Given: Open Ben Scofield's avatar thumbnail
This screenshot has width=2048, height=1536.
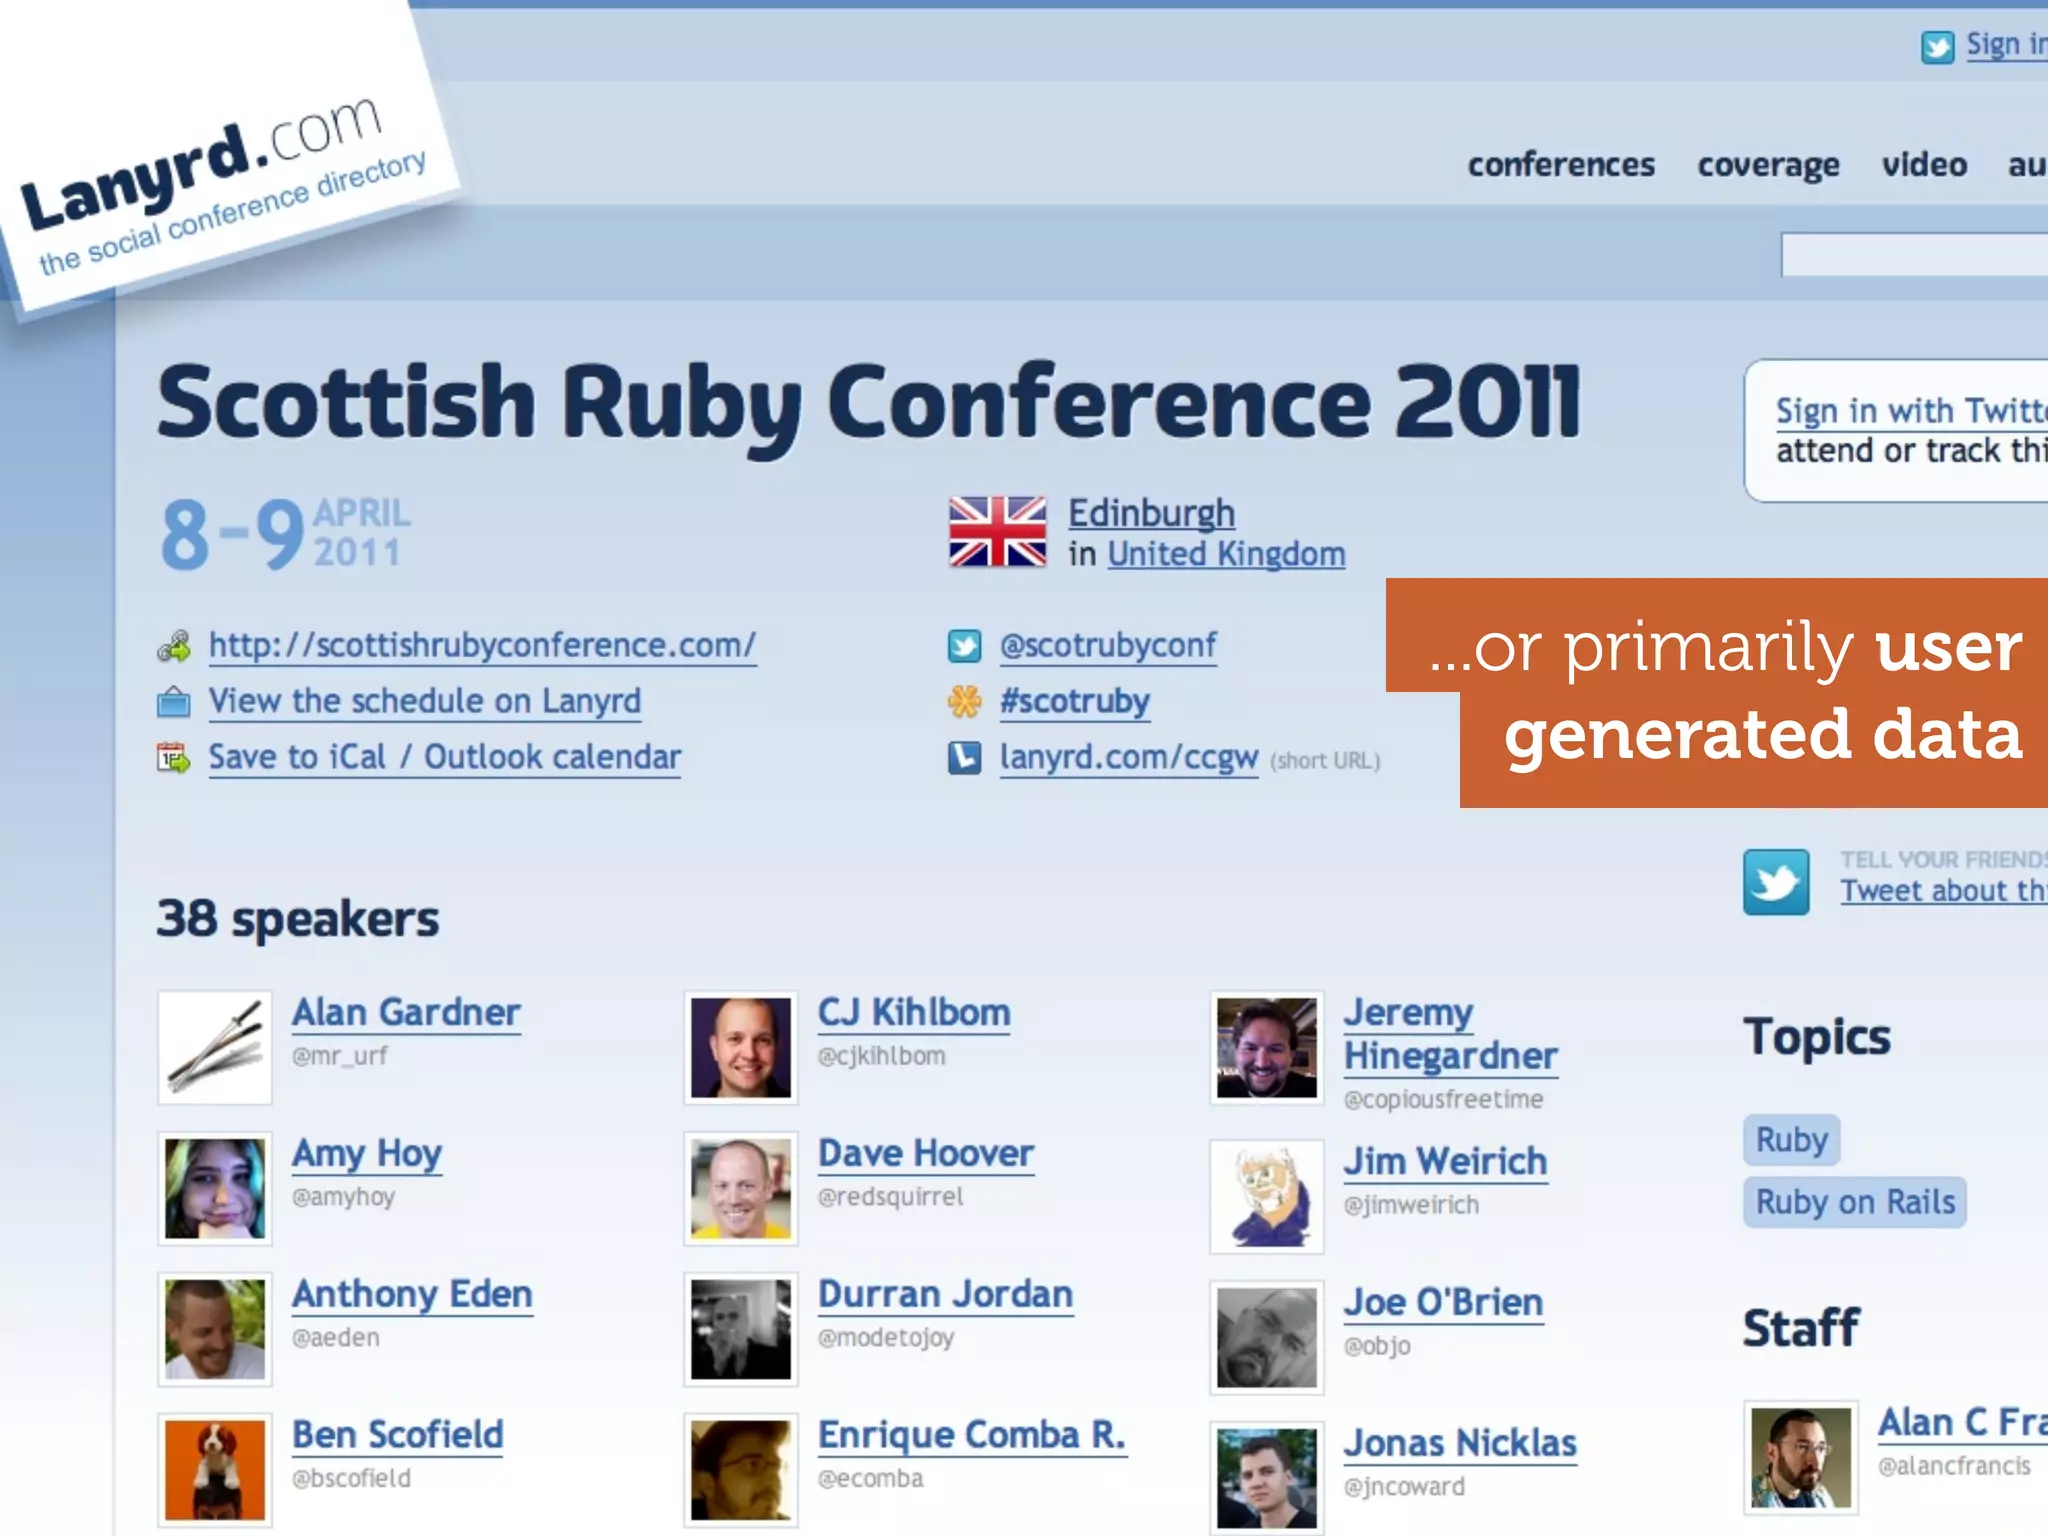Looking at the screenshot, I should click(x=215, y=1470).
